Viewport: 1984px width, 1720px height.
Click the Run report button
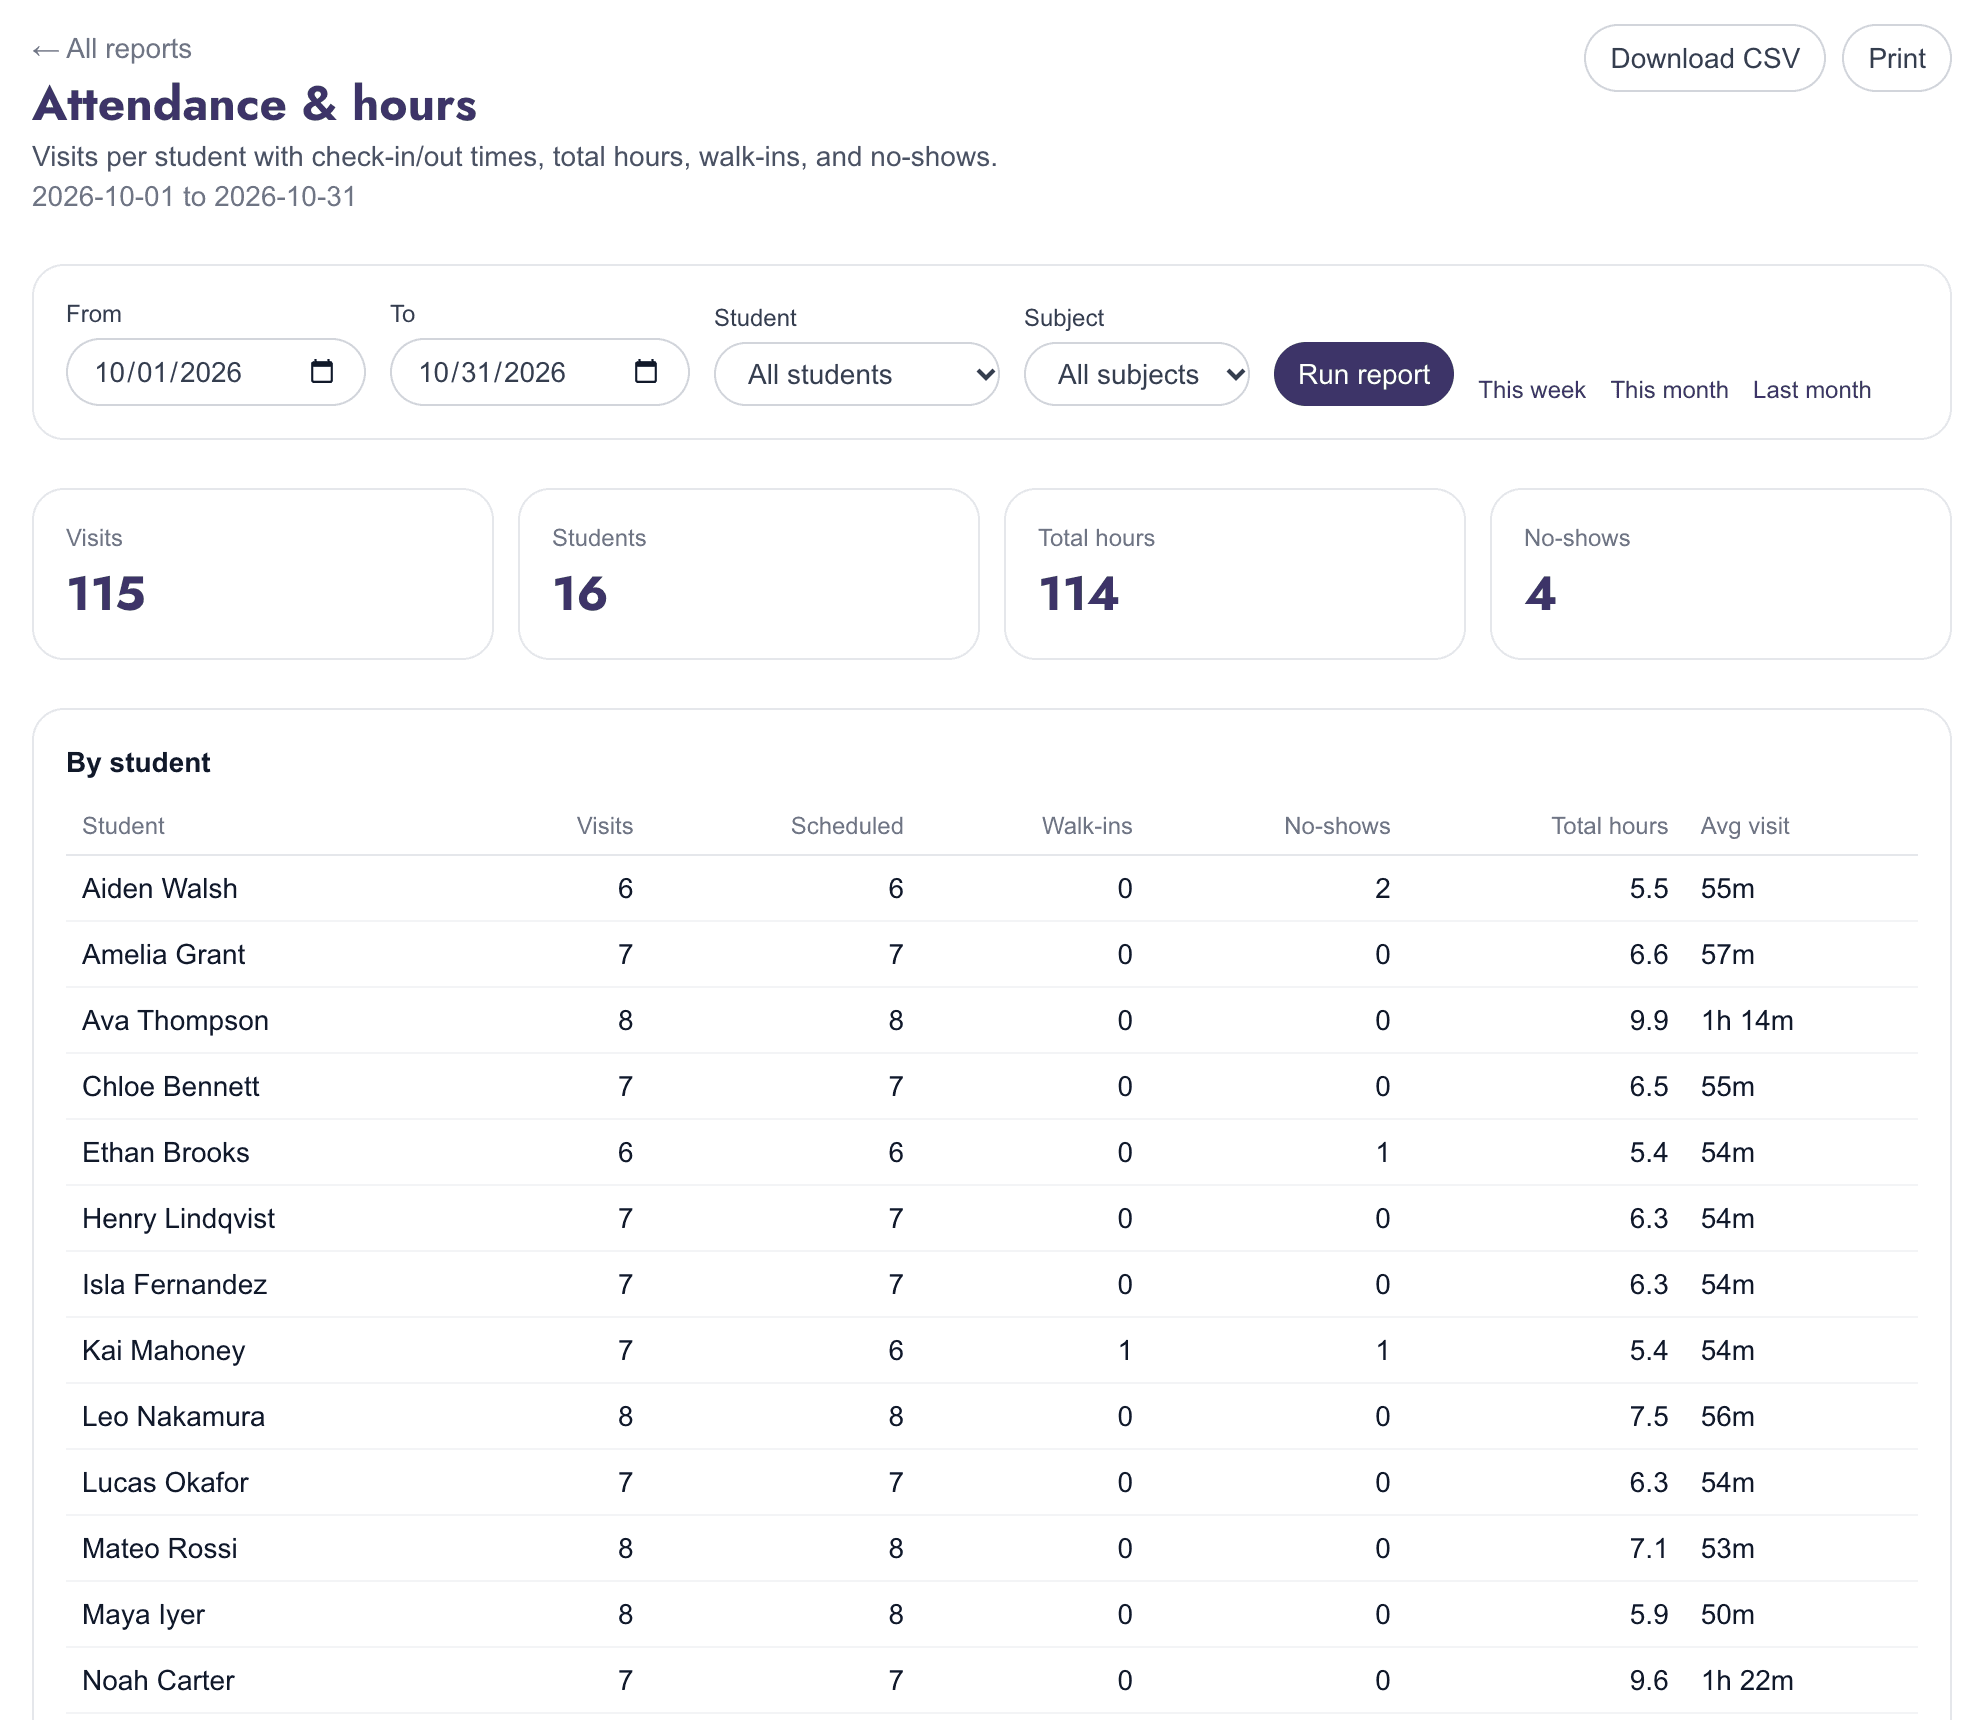[1364, 374]
